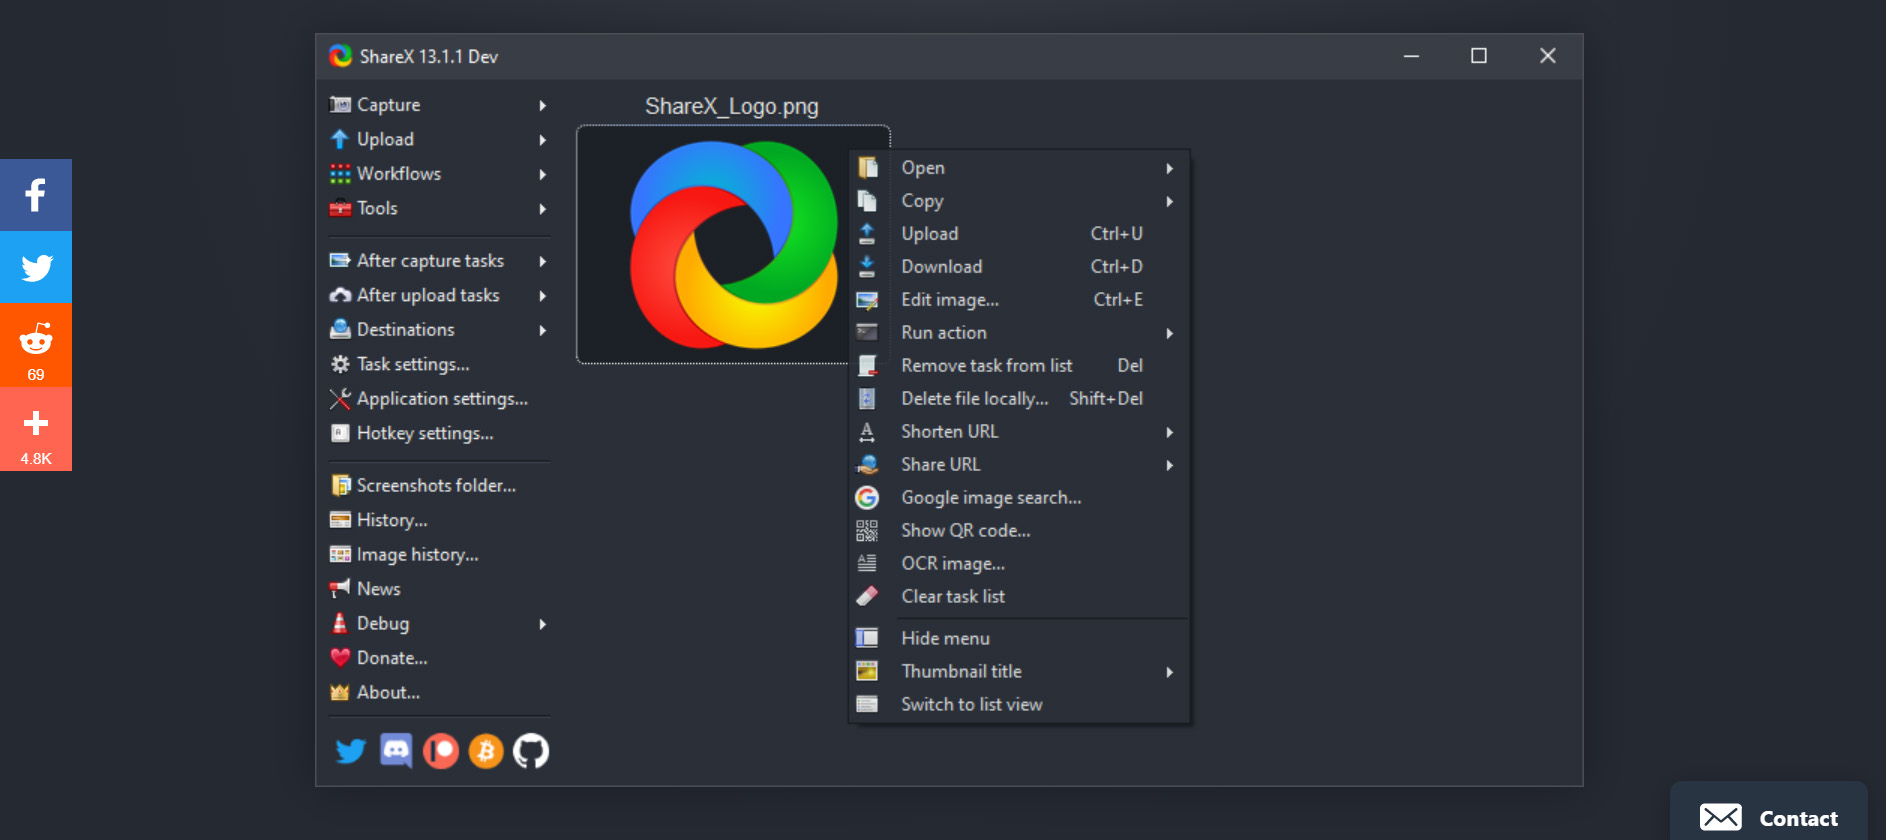Expand the Workflows submenu arrow
The image size is (1886, 840).
(x=543, y=174)
